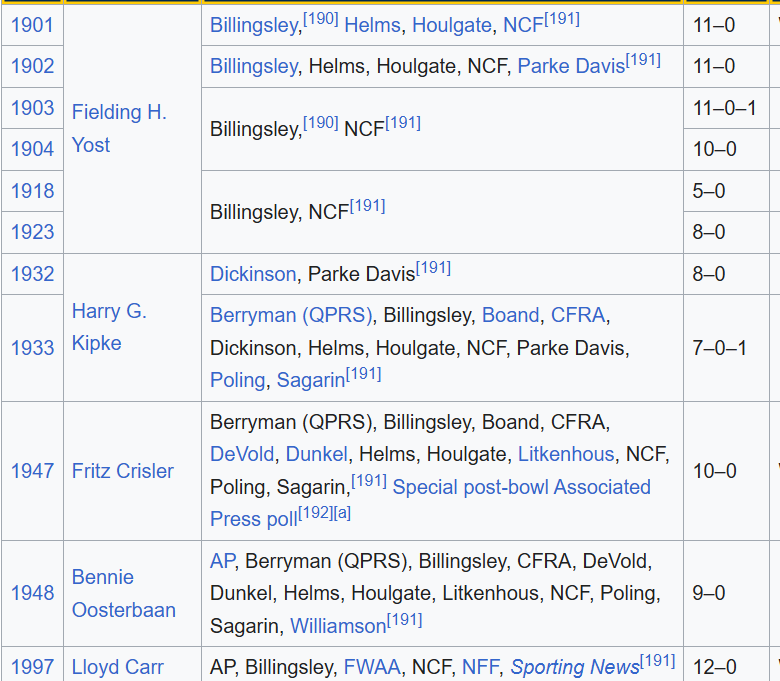Click Billingsley link in the 1902 row
This screenshot has width=780, height=681.
254,66
